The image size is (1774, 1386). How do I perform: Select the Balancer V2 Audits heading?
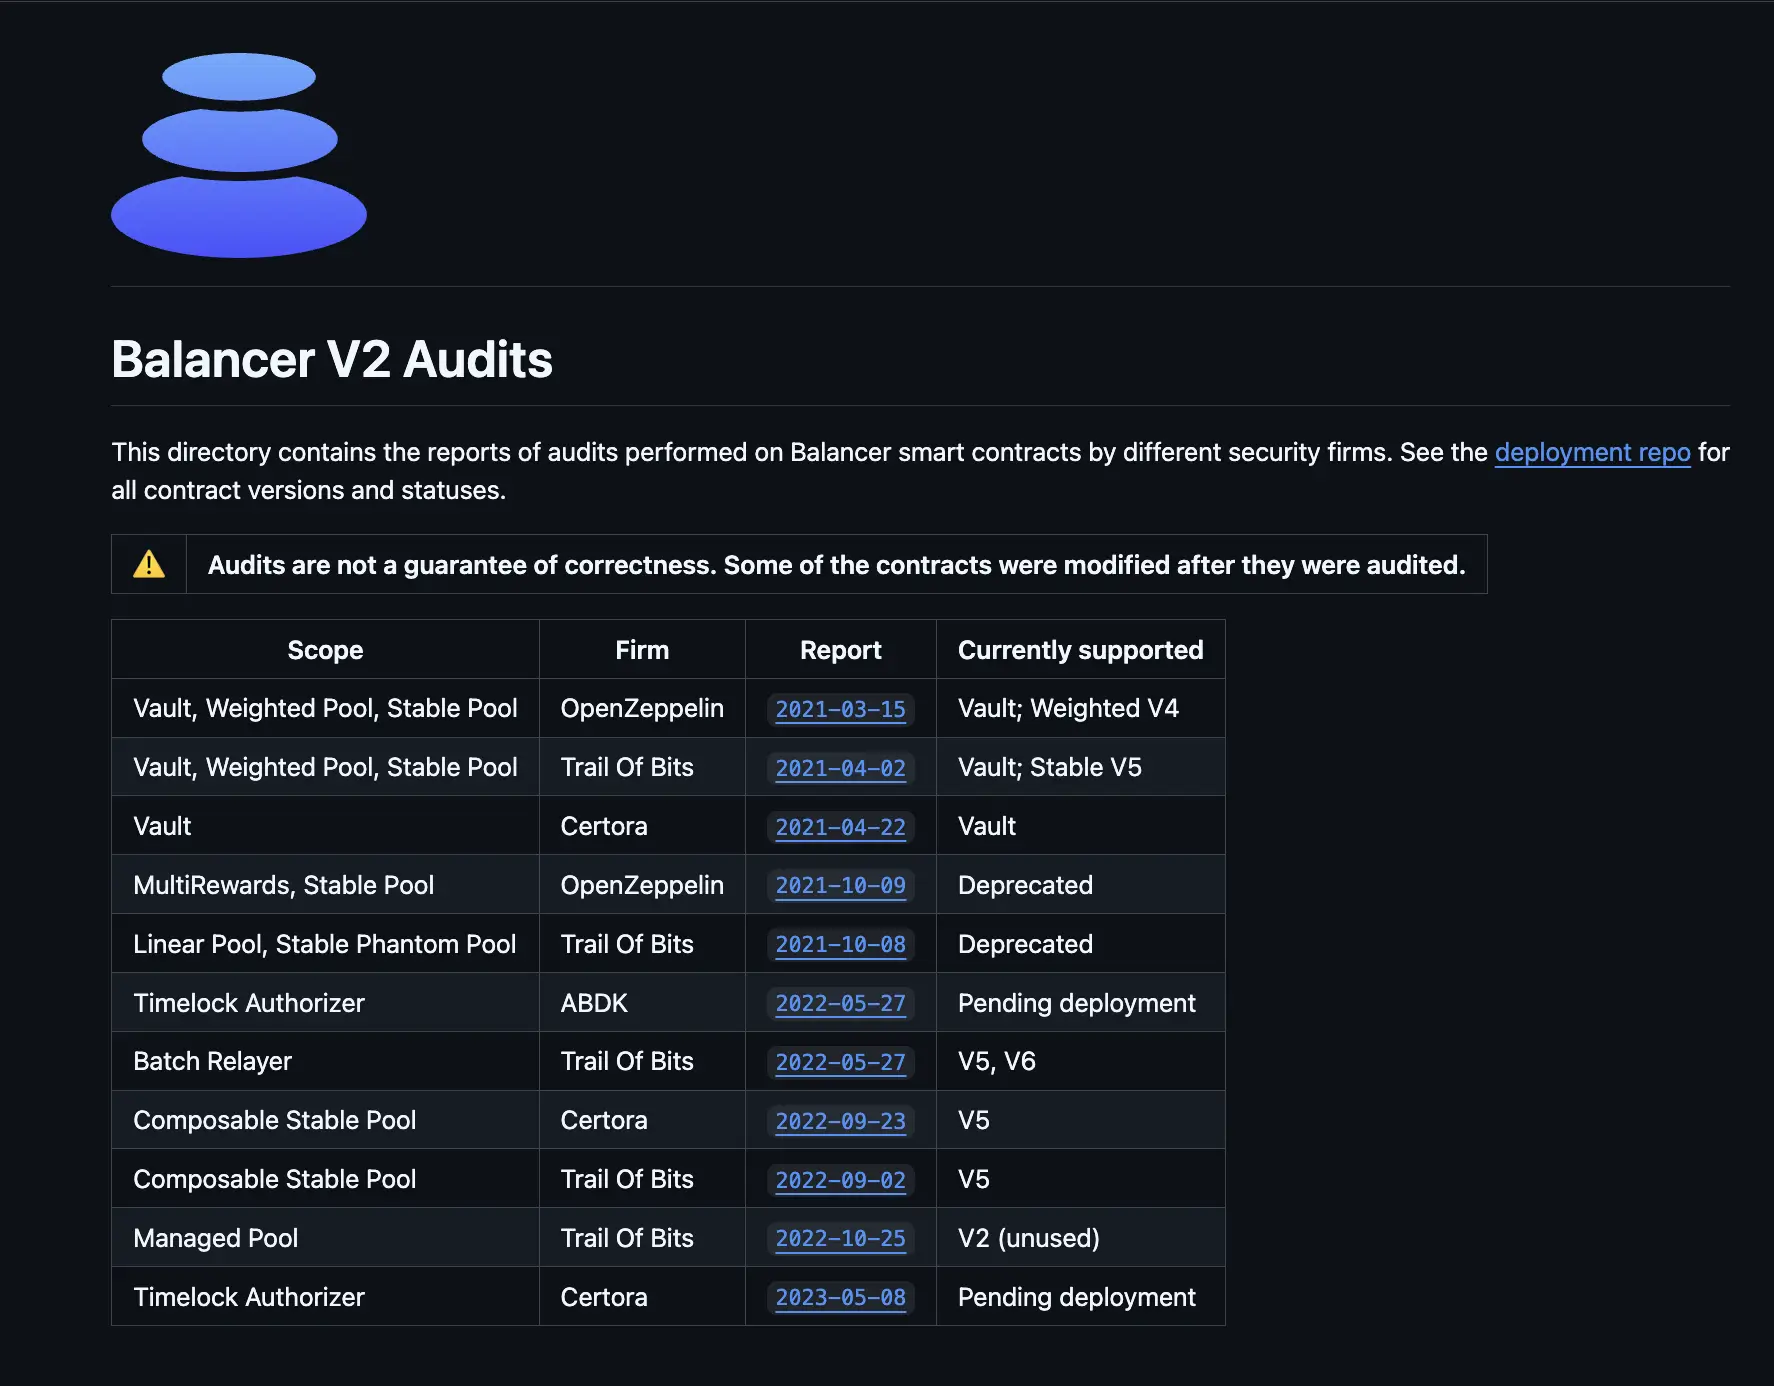[x=331, y=360]
